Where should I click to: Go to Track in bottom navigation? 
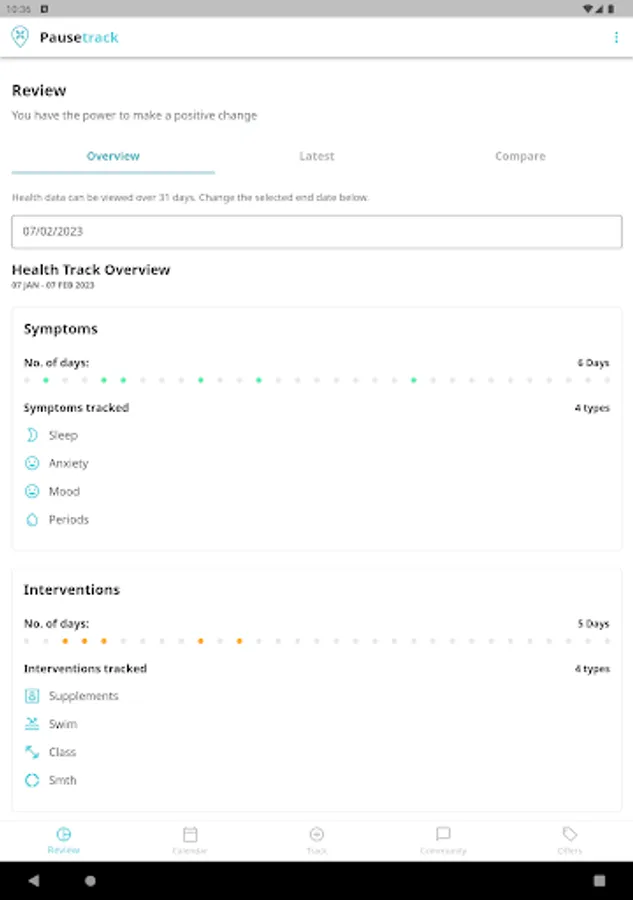coord(316,840)
